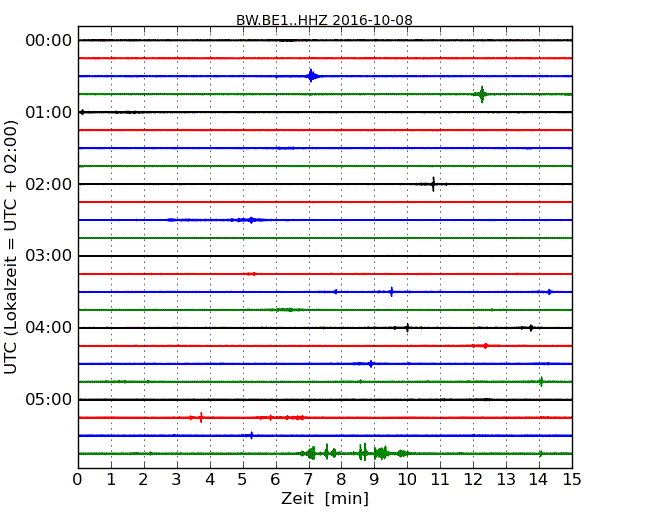Click the red event near minute 12.4
The width and height of the screenshot is (650, 520).
[485, 346]
